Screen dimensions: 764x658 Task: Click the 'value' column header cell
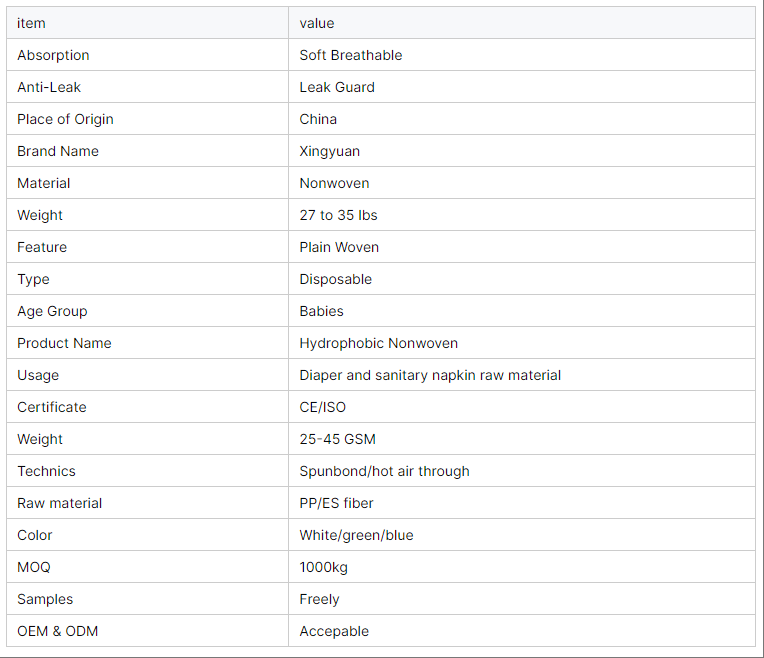(317, 23)
